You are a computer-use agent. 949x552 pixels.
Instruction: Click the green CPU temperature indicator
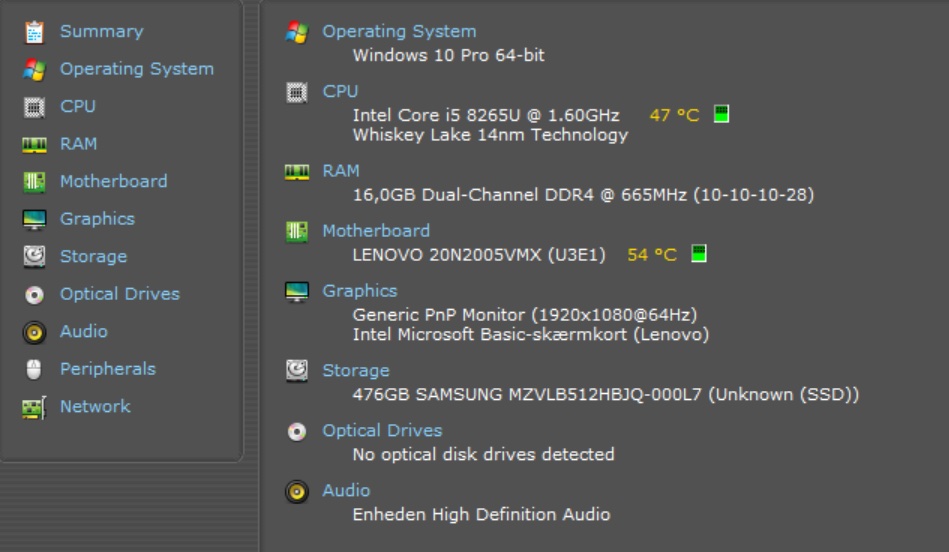click(x=721, y=114)
